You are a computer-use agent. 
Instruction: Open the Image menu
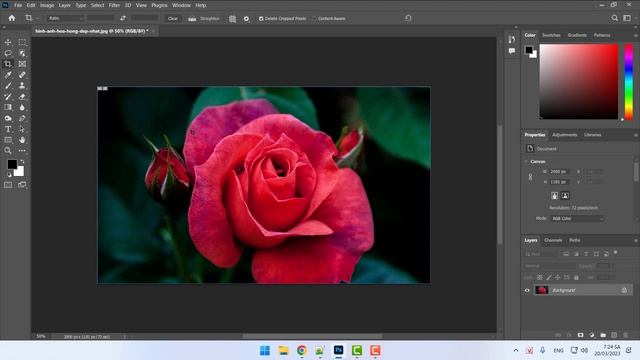pyautogui.click(x=47, y=5)
